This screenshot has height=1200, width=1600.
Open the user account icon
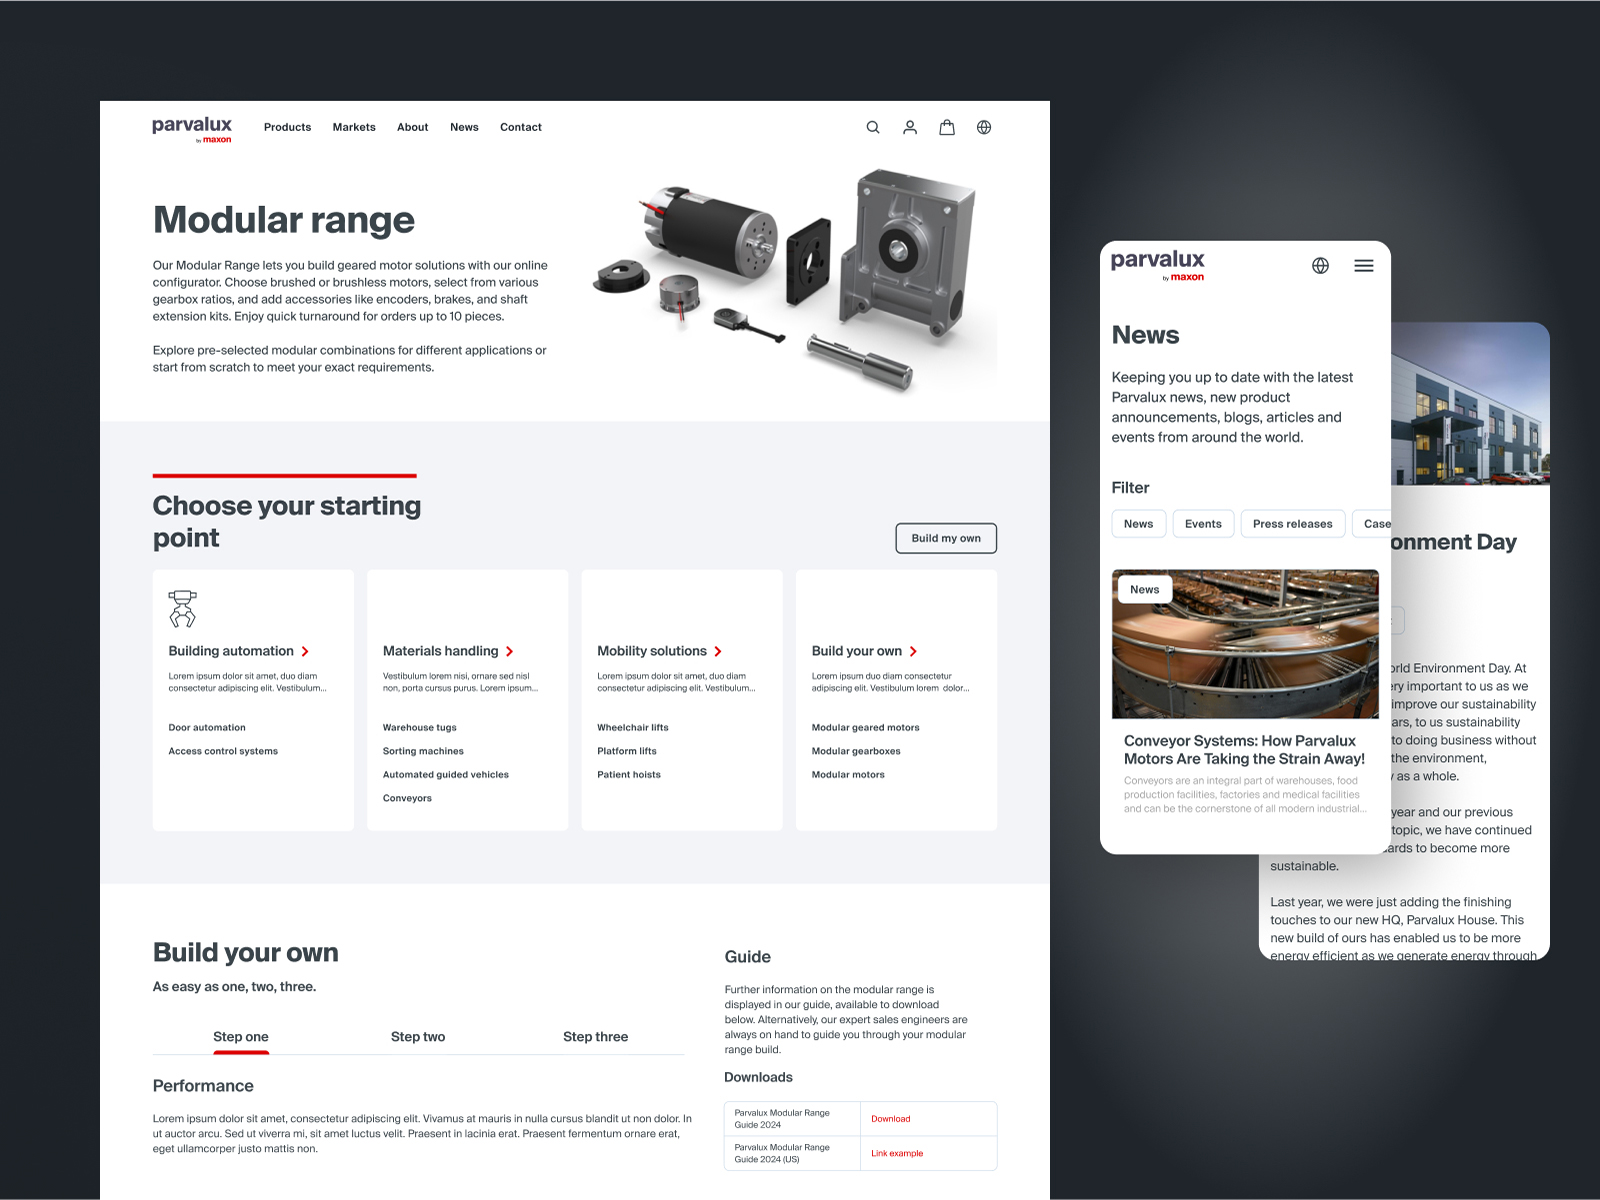(x=910, y=127)
